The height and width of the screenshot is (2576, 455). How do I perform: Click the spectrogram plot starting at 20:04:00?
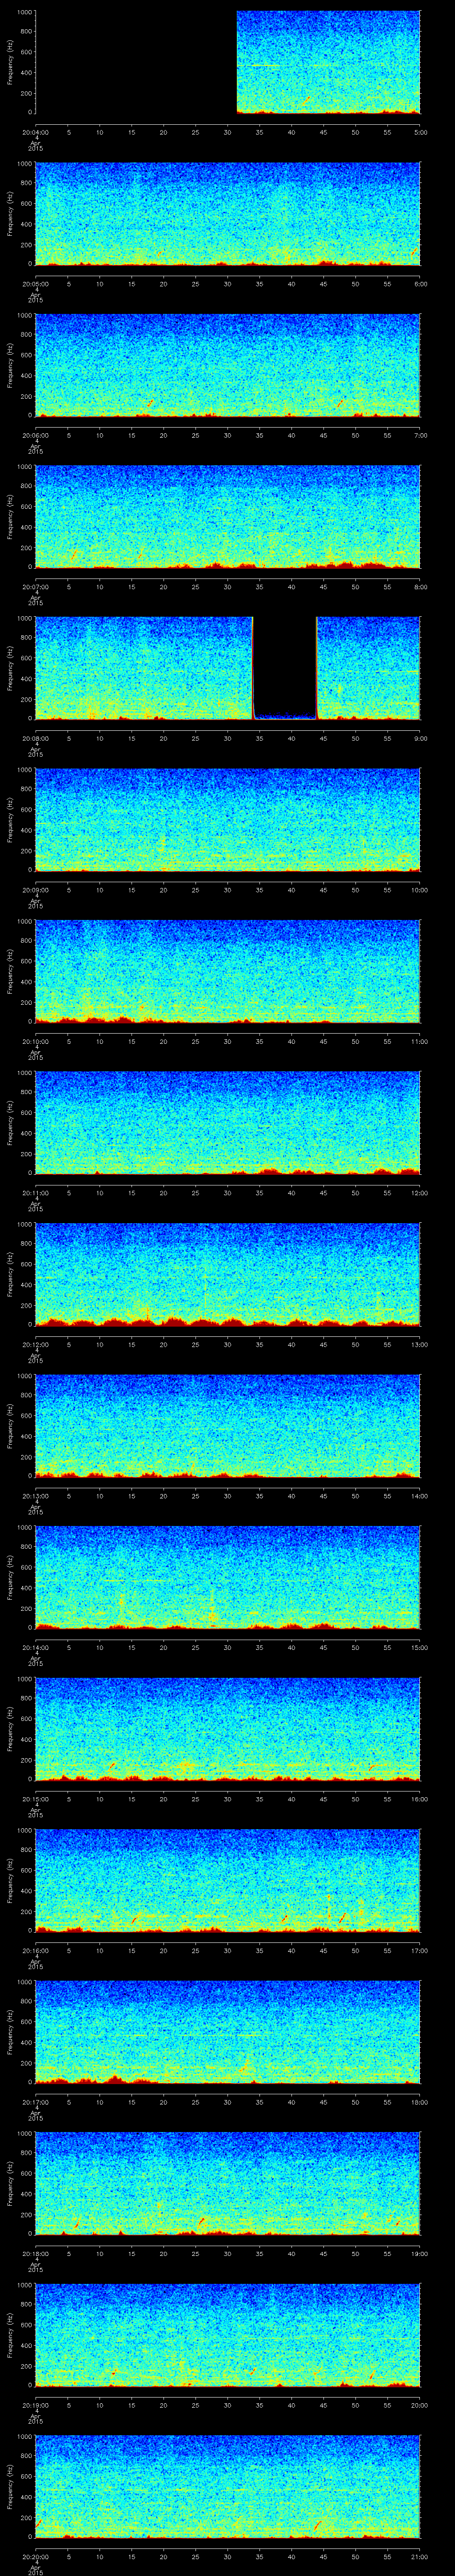pos(227,62)
